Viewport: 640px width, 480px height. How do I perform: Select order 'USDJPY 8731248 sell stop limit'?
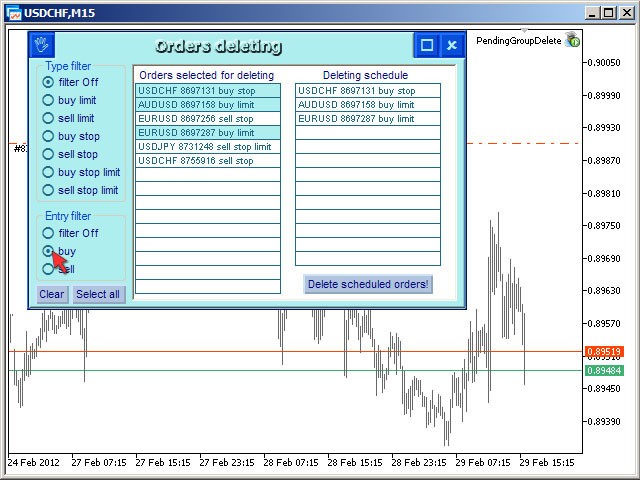(208, 147)
